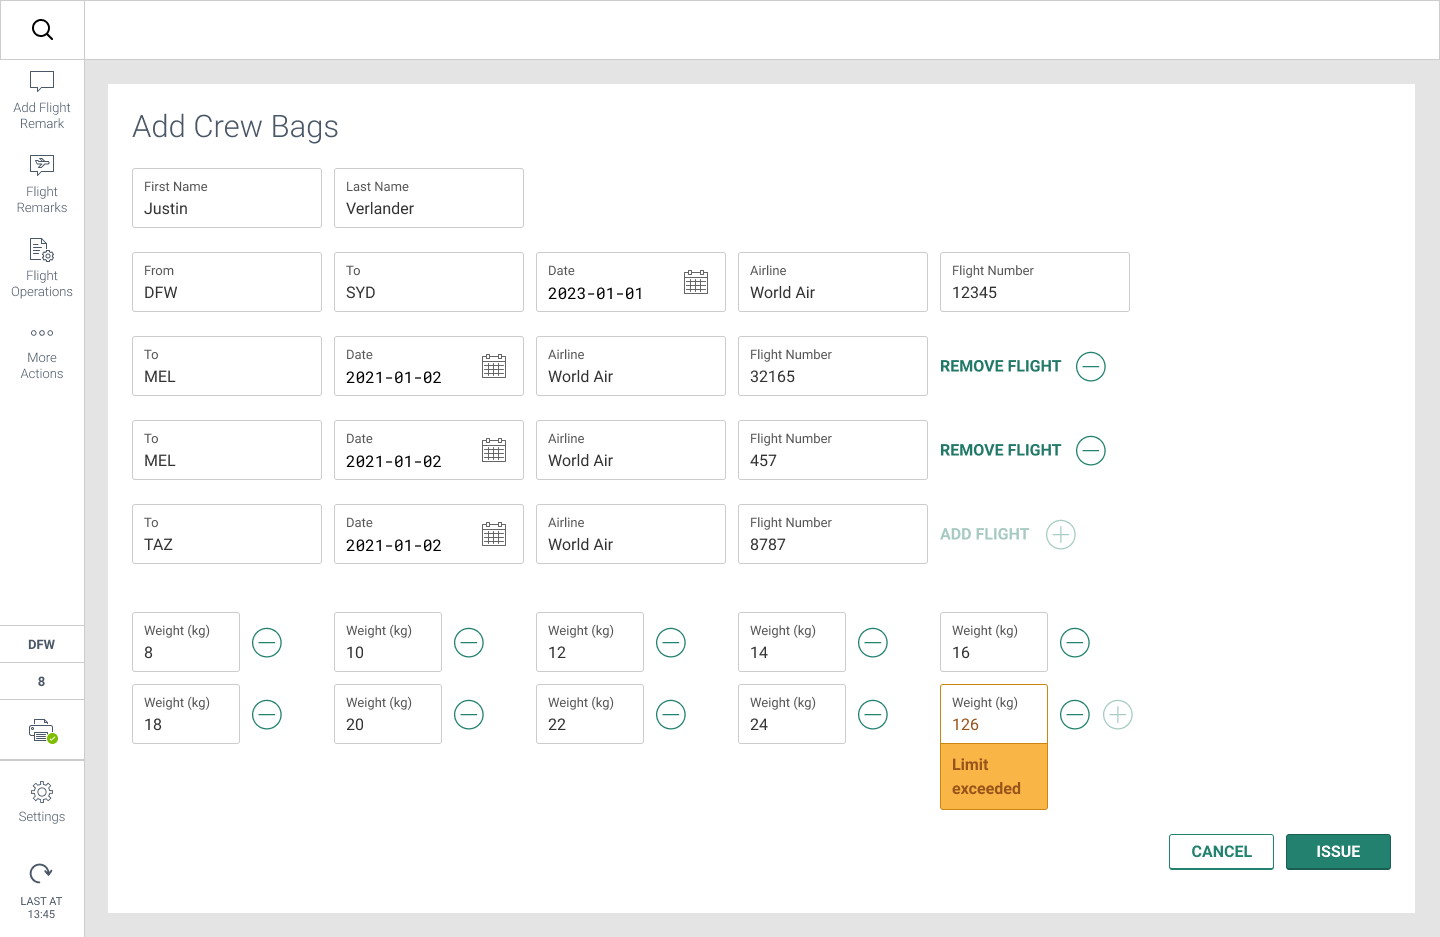Edit Airline field in flight 12345 row
Screen dimensions: 1440x937
click(x=833, y=282)
